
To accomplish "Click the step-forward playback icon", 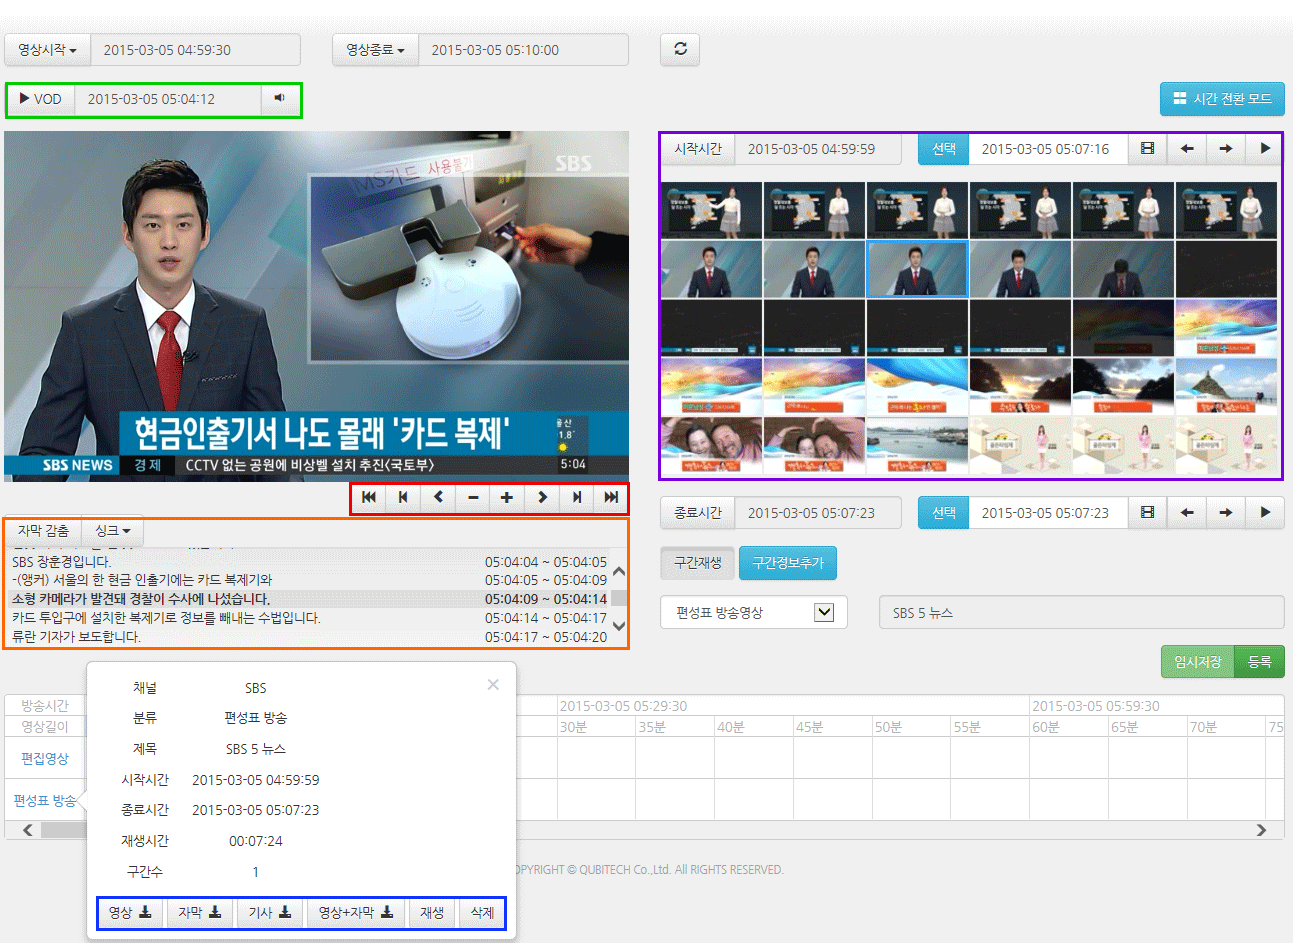I will point(577,497).
